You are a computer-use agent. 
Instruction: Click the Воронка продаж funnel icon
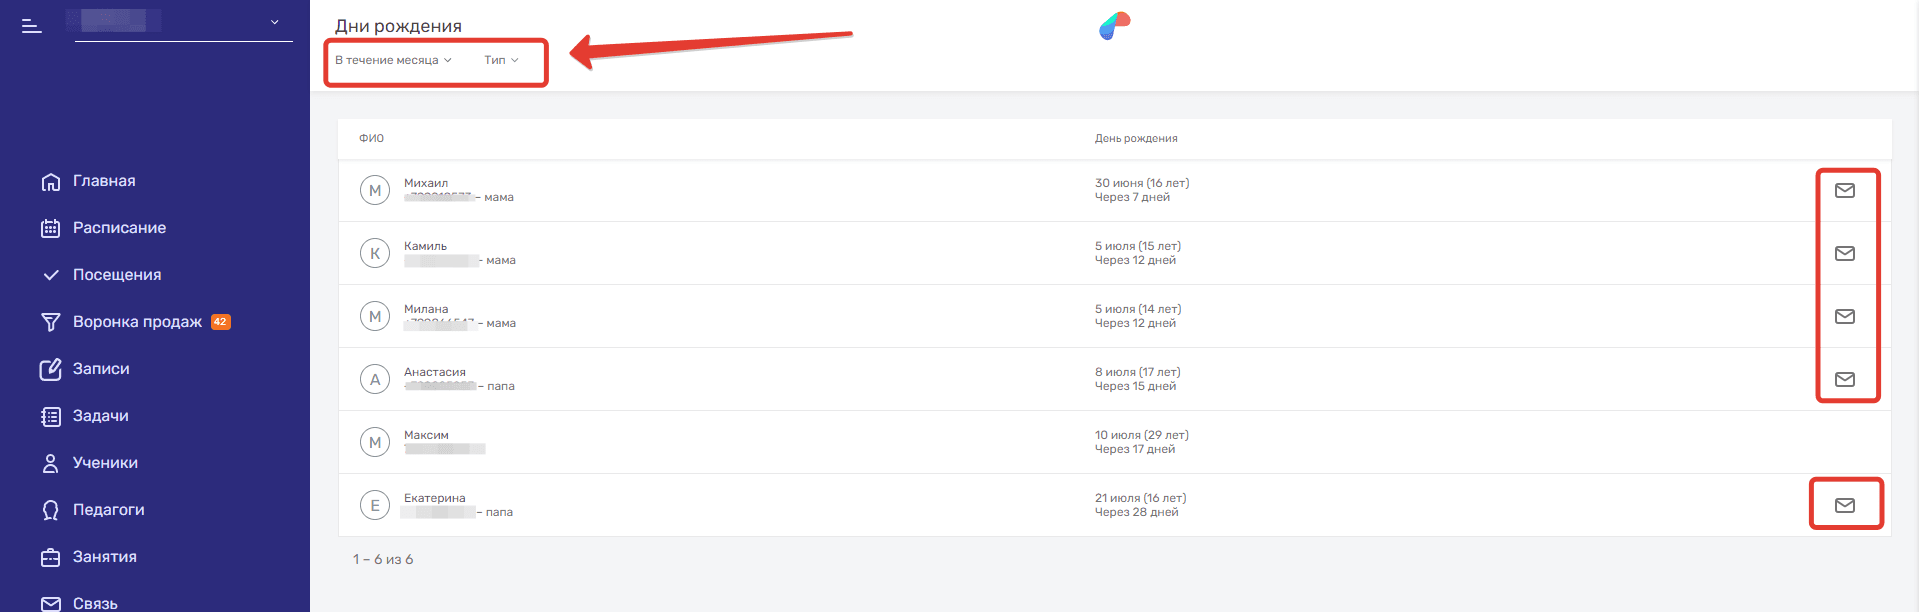[50, 322]
